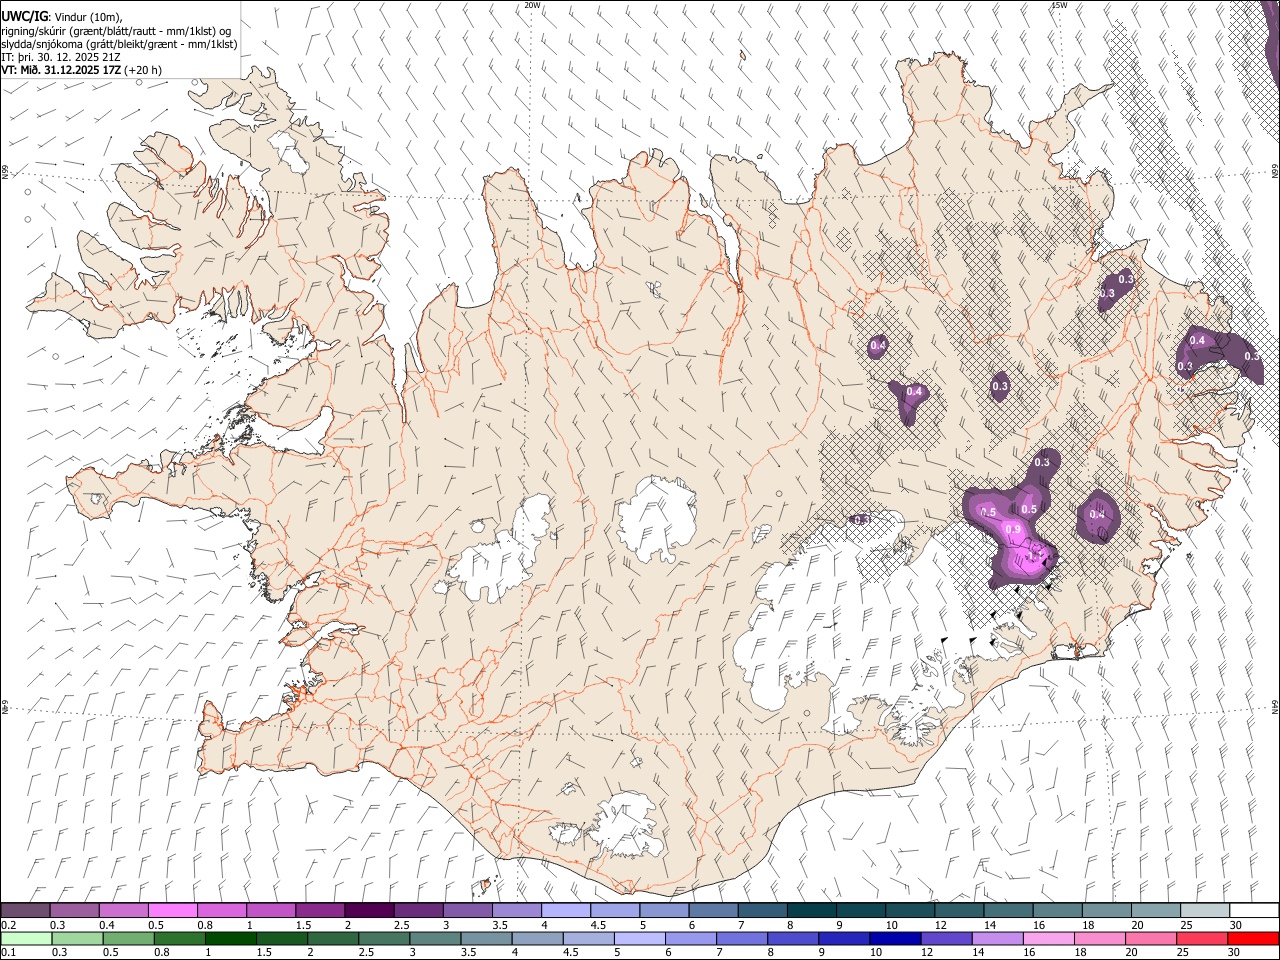Click the 0.9 precipitation value on the map
This screenshot has height=960, width=1280.
click(x=1012, y=530)
